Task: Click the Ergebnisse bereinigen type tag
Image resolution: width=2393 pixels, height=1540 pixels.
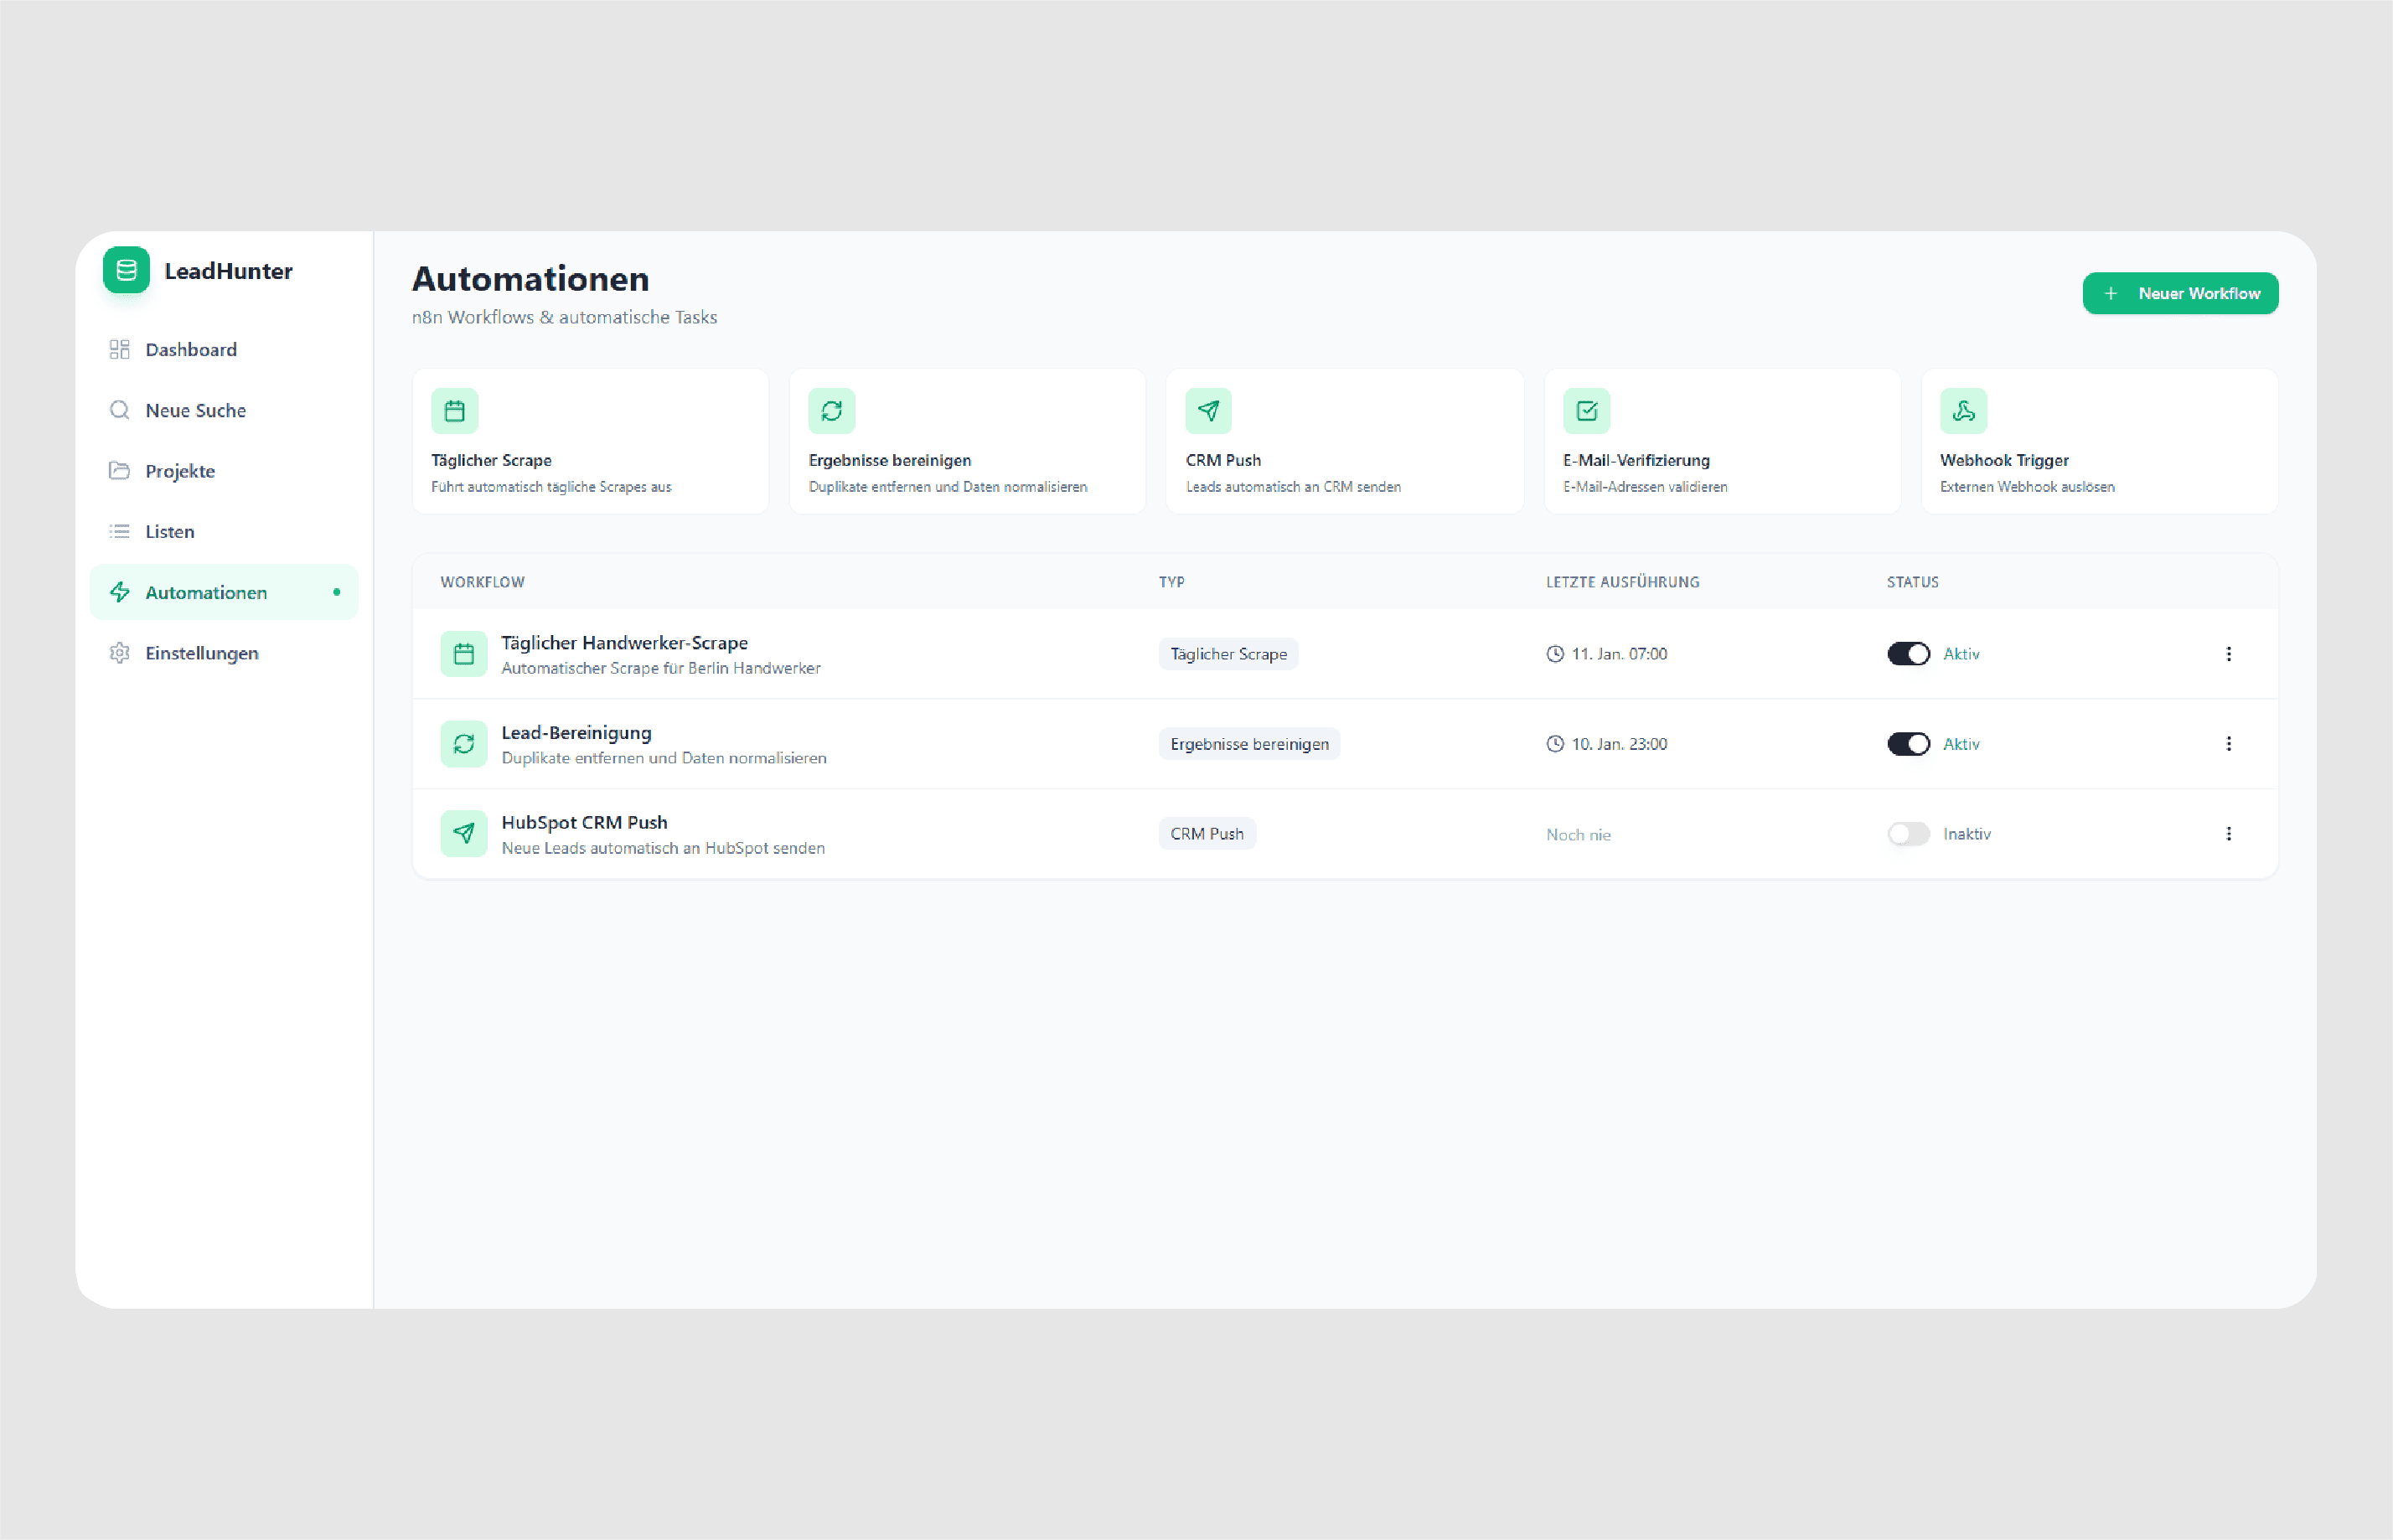Action: coord(1249,744)
